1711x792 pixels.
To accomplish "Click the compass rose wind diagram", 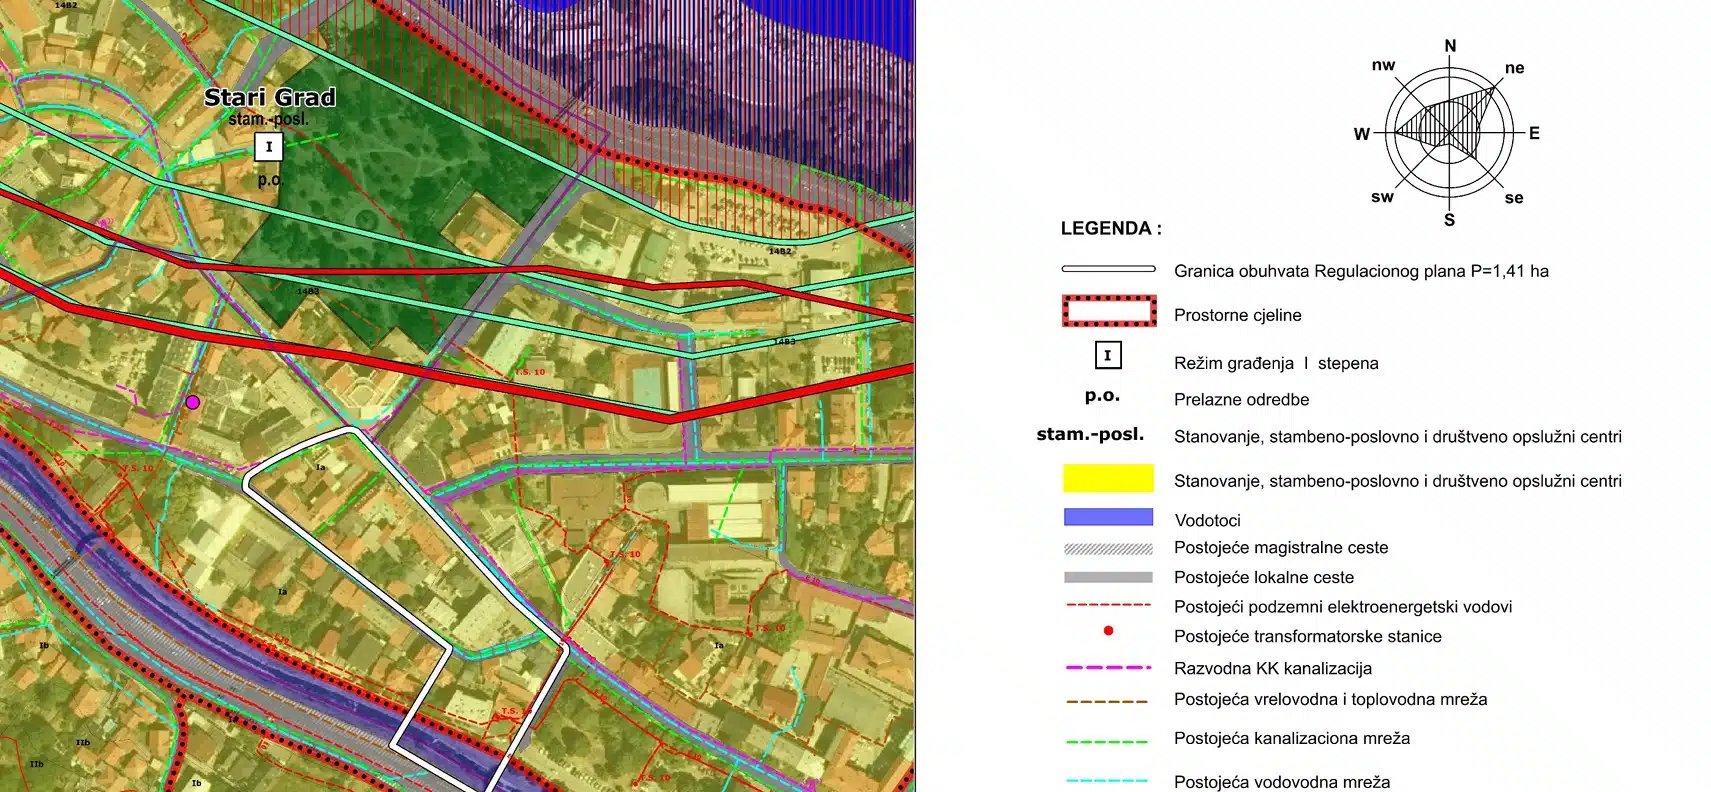I will (x=1449, y=132).
